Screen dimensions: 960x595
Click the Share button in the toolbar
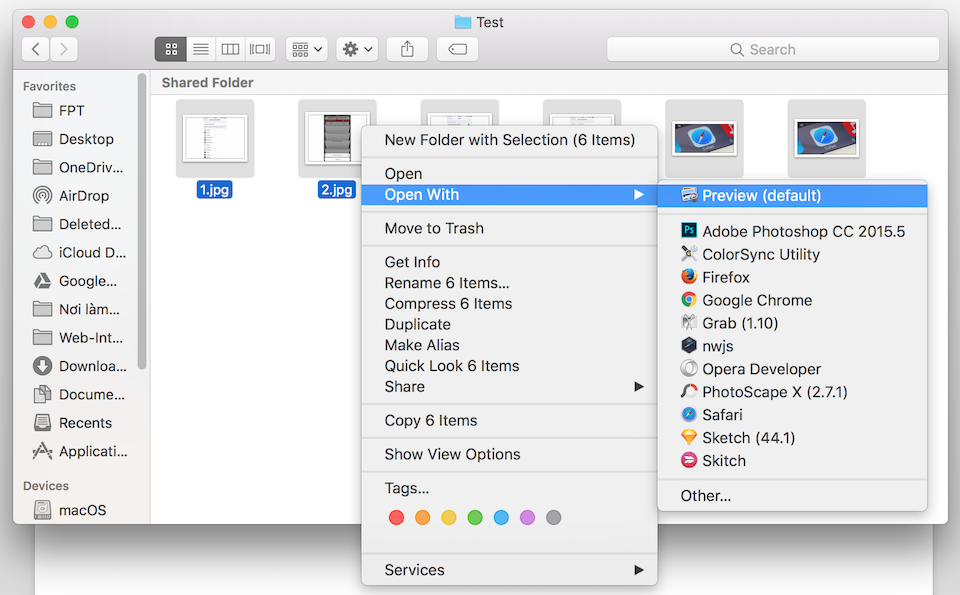pyautogui.click(x=407, y=48)
